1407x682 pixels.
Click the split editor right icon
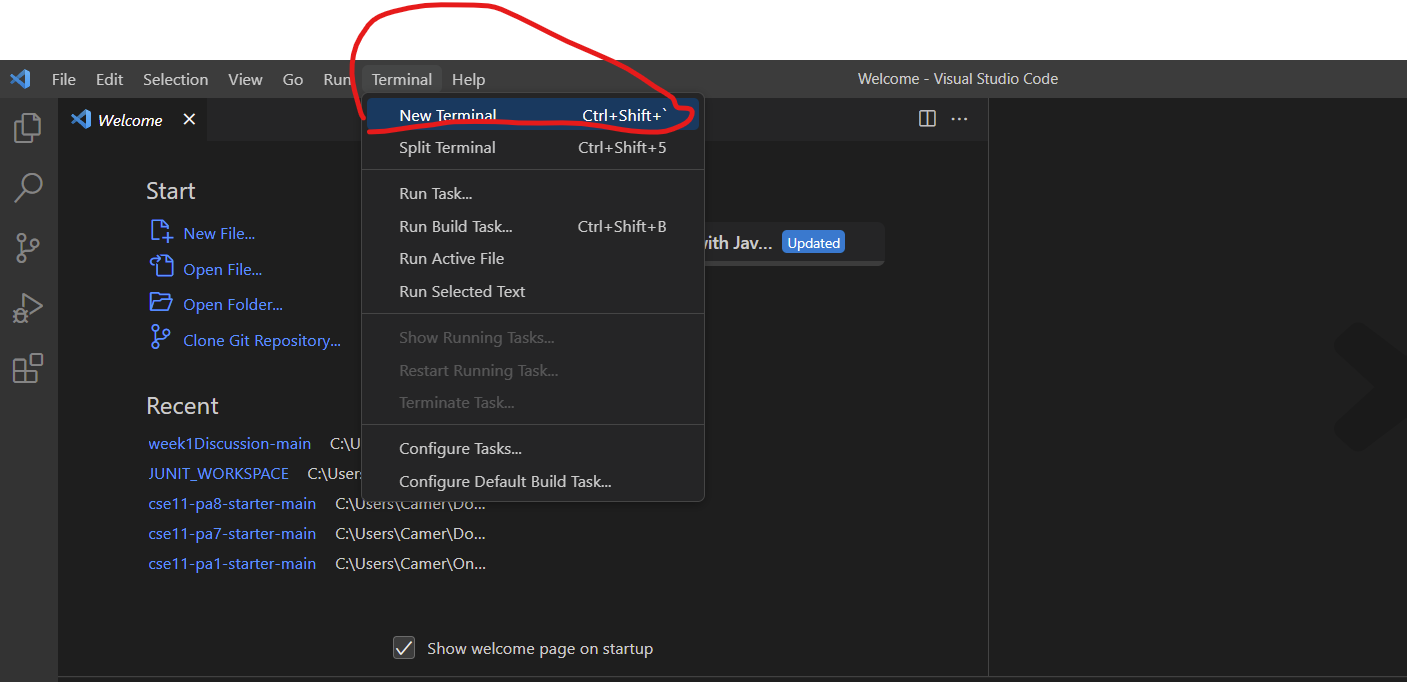(927, 119)
